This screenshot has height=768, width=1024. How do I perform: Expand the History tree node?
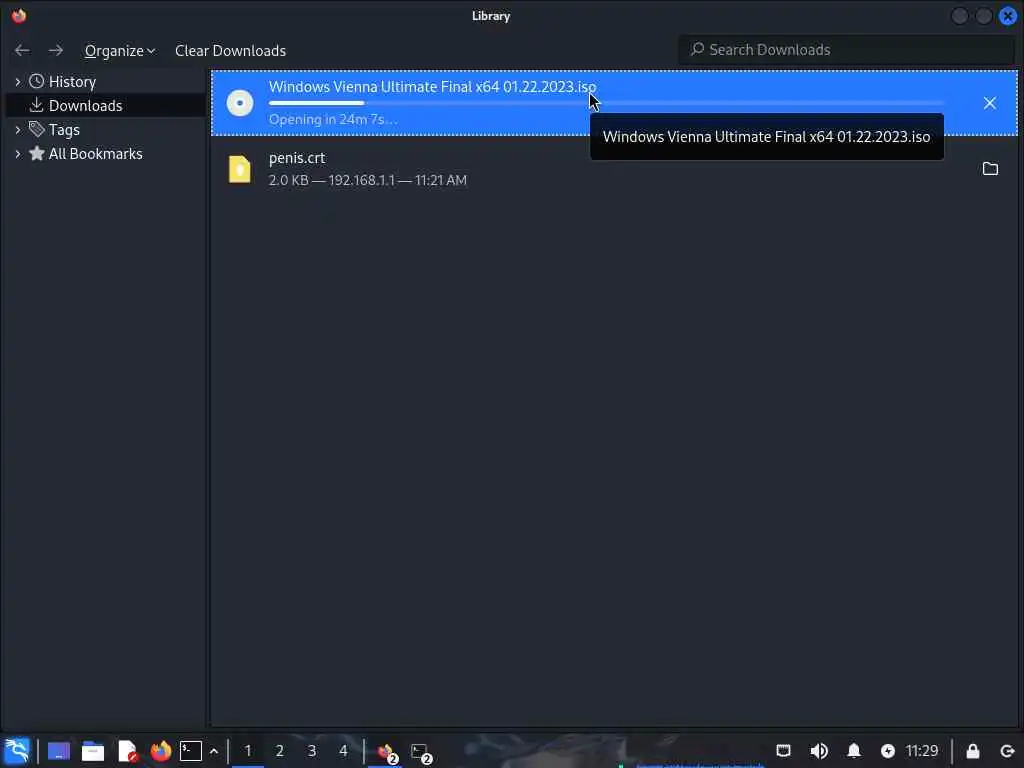pyautogui.click(x=18, y=82)
